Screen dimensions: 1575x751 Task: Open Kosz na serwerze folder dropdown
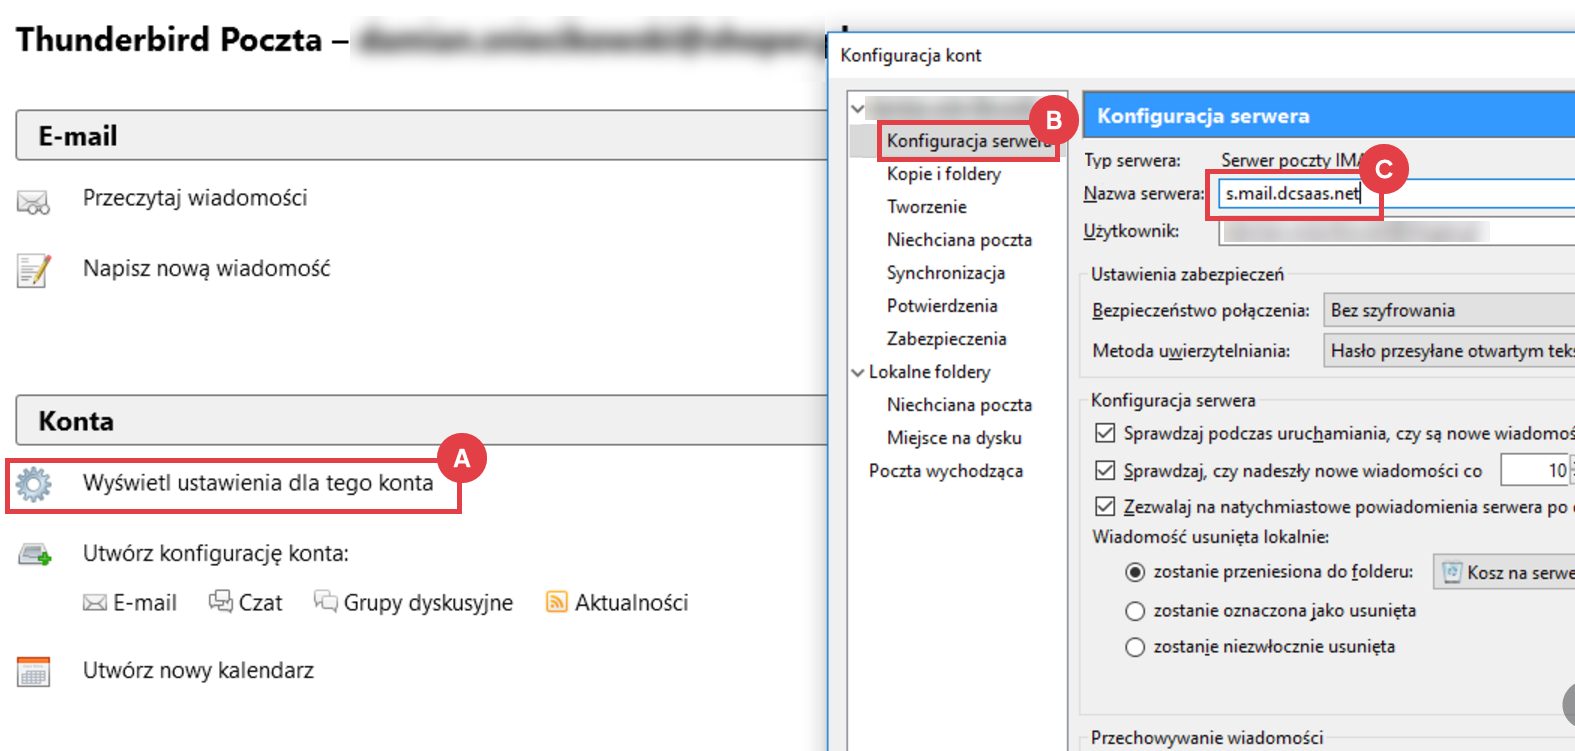(x=1504, y=572)
